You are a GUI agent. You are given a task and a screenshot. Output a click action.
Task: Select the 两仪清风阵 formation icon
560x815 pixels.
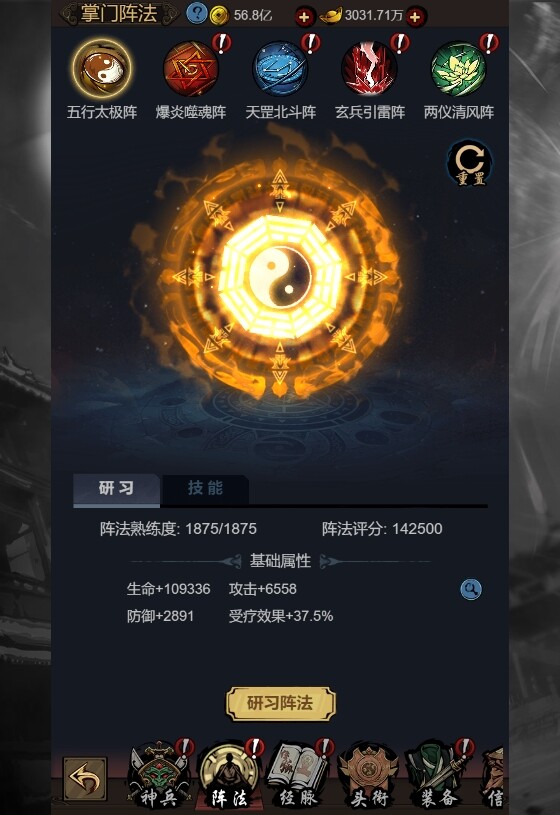pyautogui.click(x=459, y=69)
